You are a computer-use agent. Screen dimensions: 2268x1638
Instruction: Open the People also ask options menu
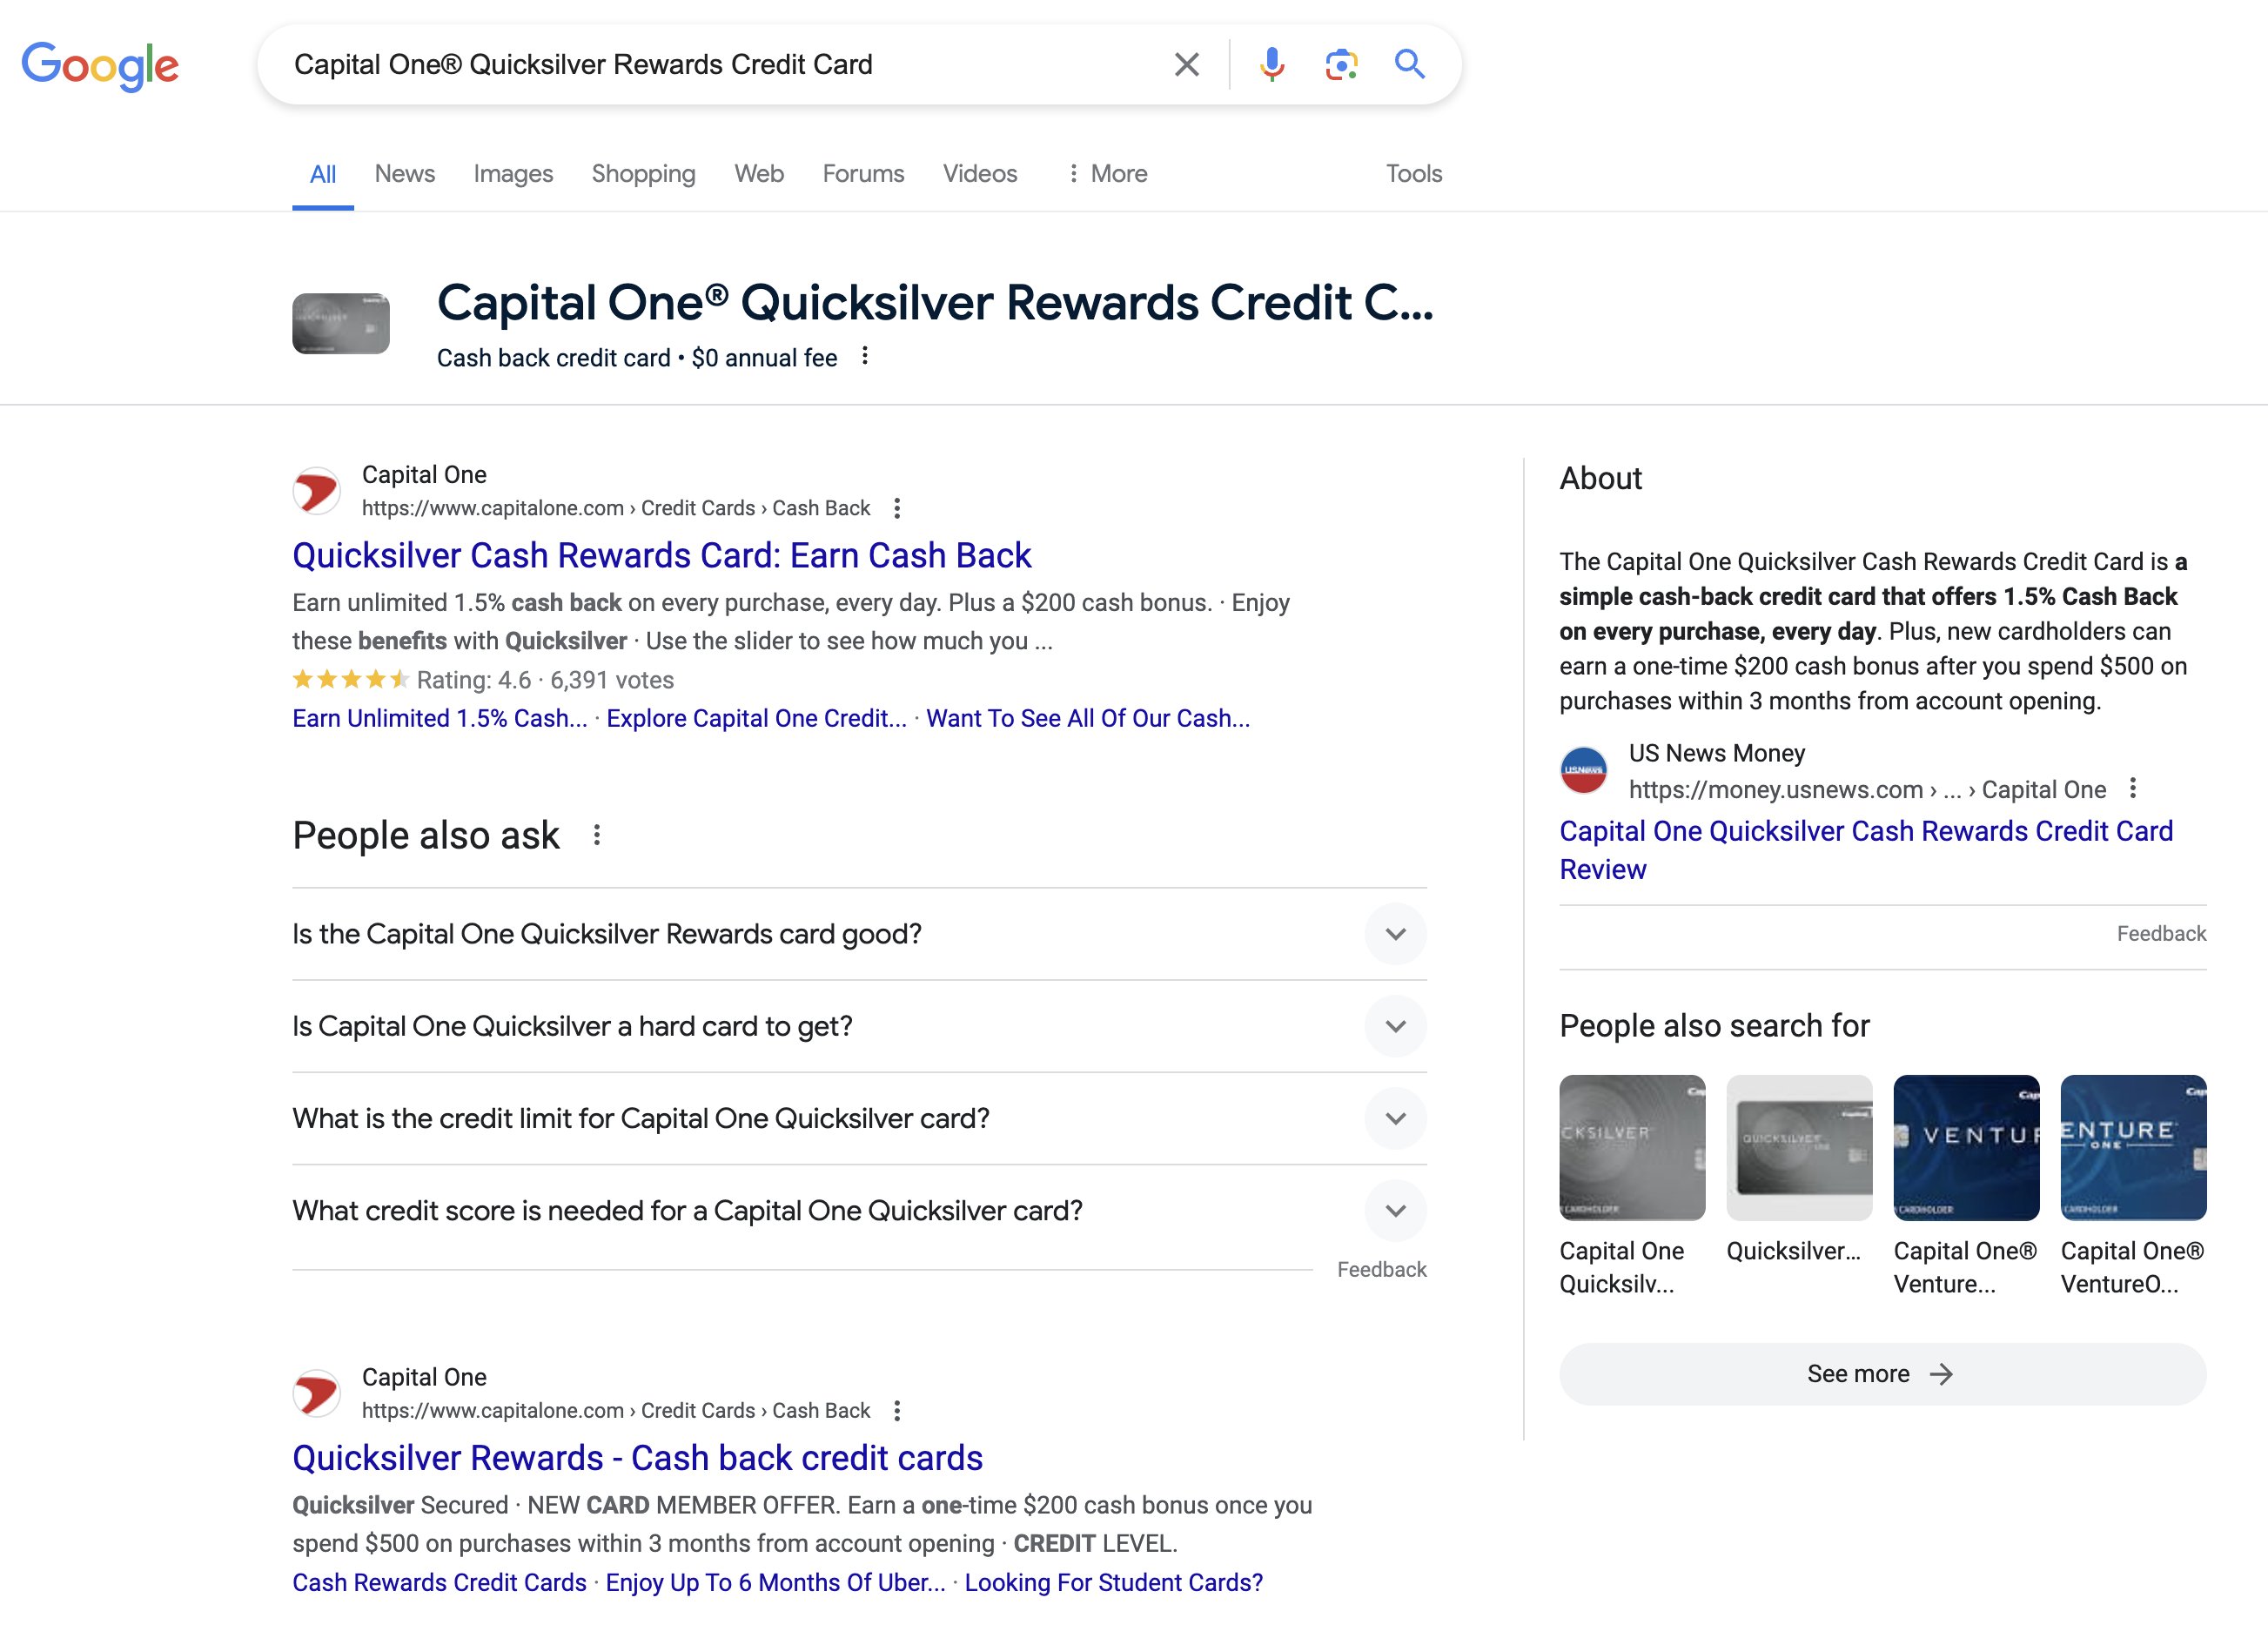click(x=598, y=836)
